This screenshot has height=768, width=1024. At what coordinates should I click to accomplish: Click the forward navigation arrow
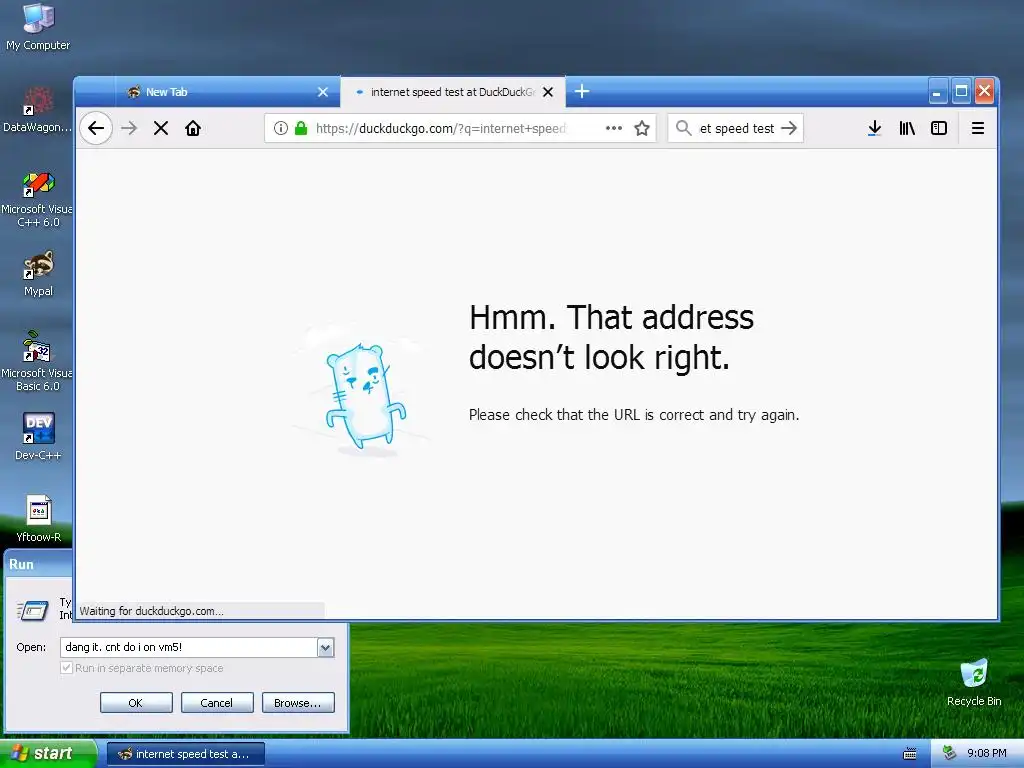click(129, 128)
